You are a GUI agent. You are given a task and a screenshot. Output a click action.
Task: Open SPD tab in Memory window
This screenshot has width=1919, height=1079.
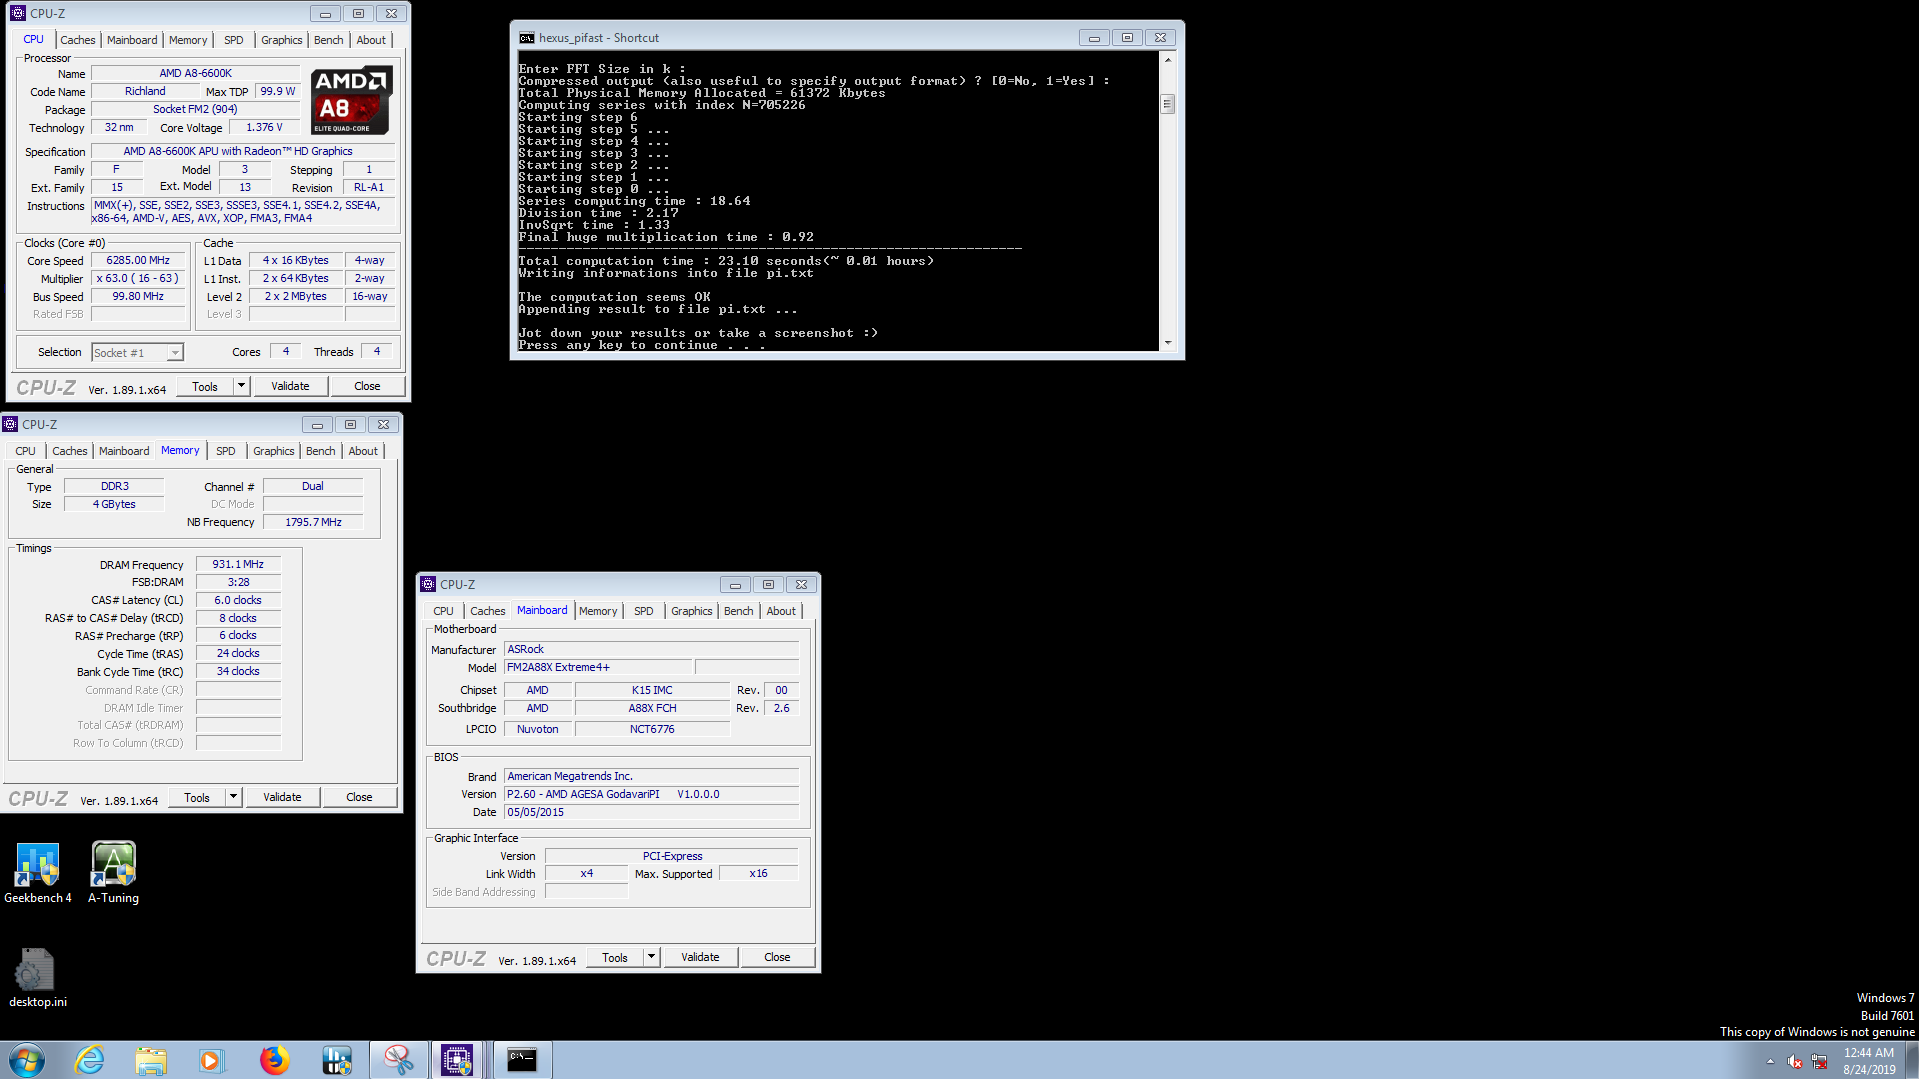coord(225,451)
